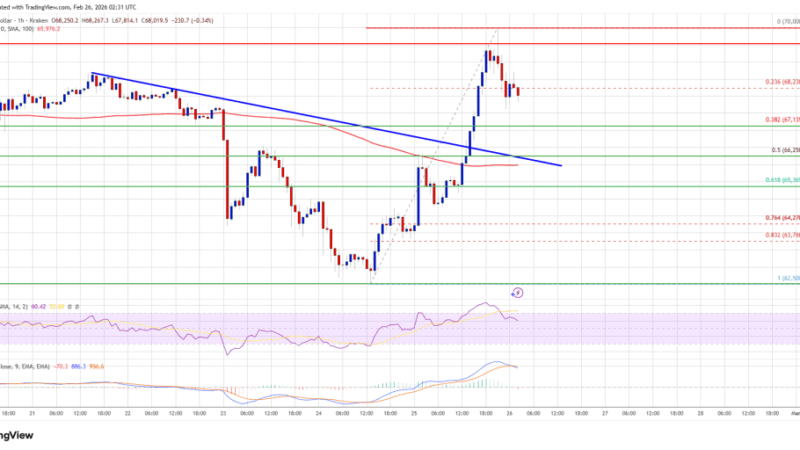This screenshot has width=800, height=450.
Task: Click the open price O68,250.2
Action: pos(65,21)
